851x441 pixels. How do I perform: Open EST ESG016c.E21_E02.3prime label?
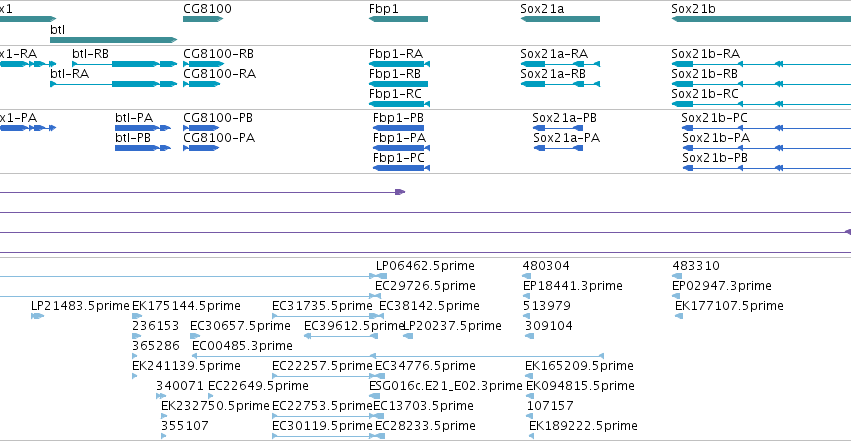tap(446, 386)
